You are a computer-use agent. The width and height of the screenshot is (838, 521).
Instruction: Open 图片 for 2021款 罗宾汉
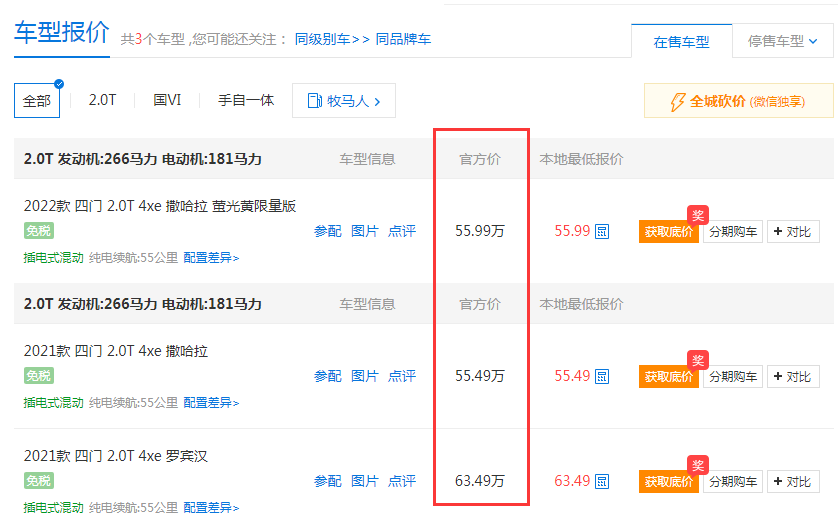click(364, 481)
